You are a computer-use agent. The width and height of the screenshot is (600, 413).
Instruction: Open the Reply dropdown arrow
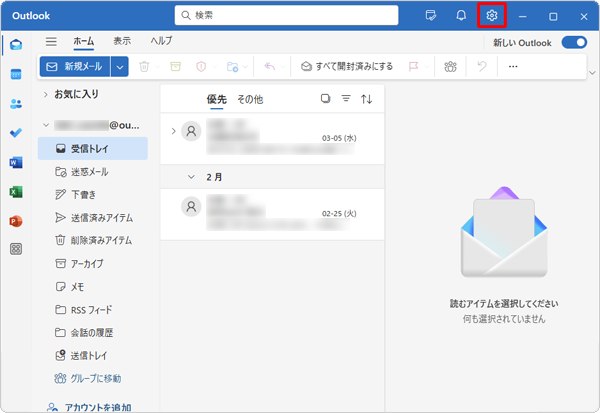pos(283,67)
